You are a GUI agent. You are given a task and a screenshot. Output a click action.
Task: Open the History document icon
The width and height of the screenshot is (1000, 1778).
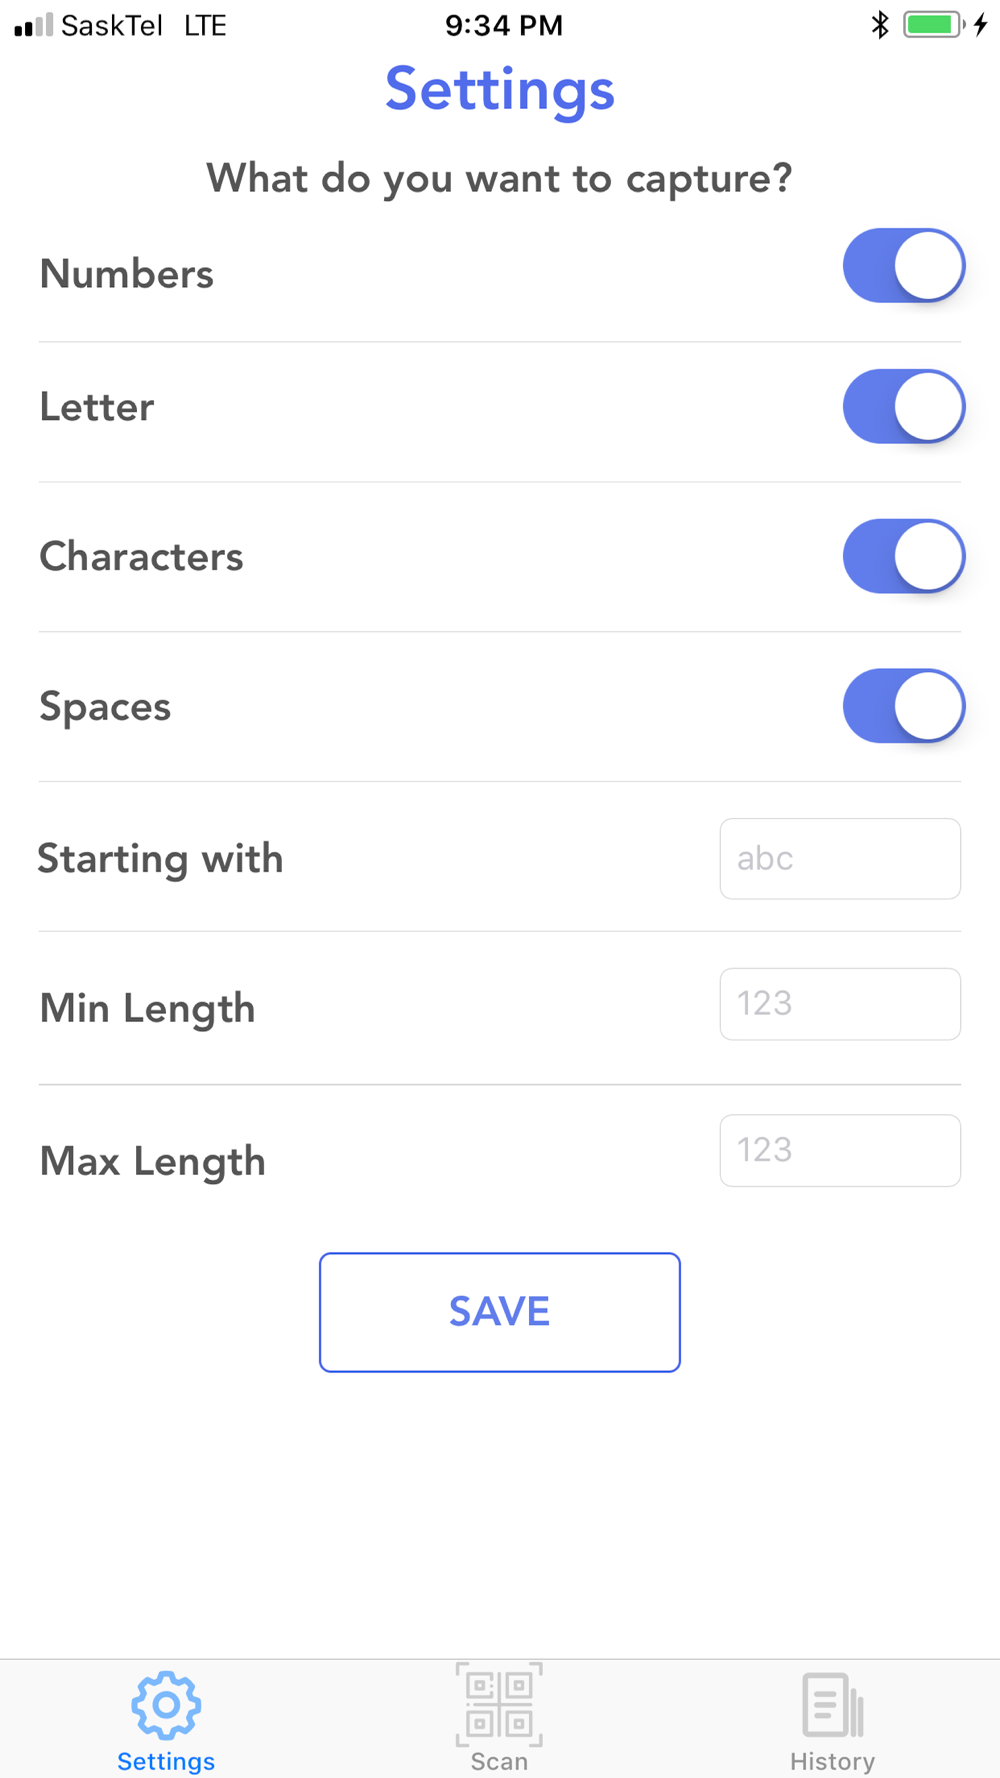pos(832,1705)
